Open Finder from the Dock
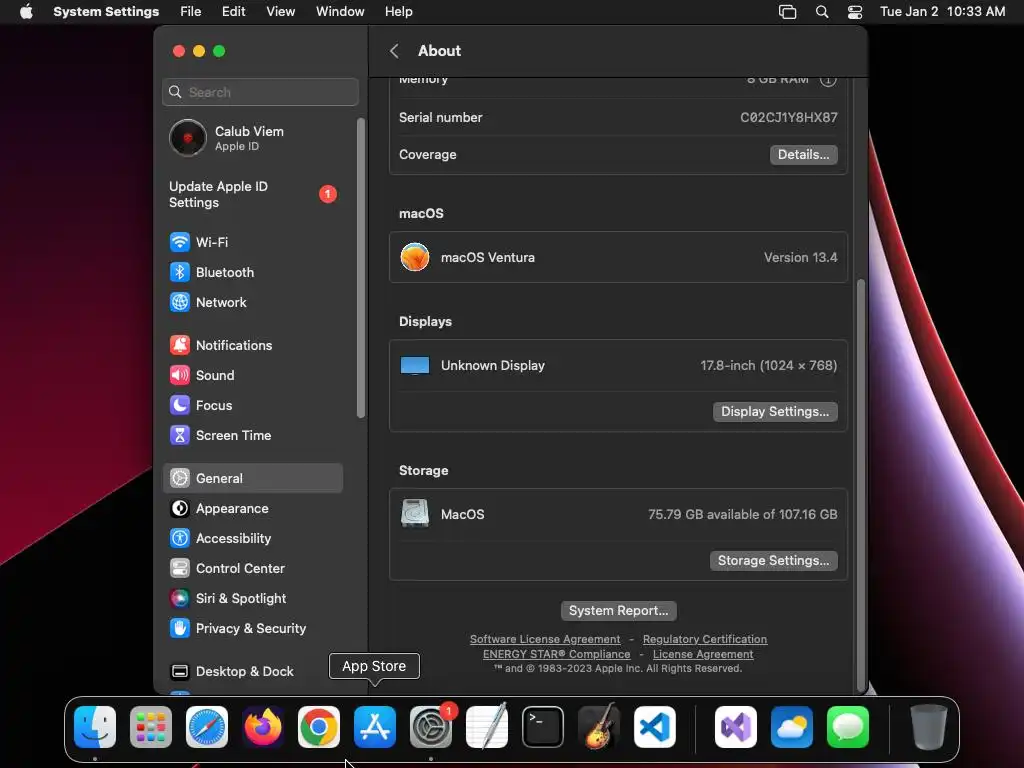The height and width of the screenshot is (768, 1024). point(95,727)
